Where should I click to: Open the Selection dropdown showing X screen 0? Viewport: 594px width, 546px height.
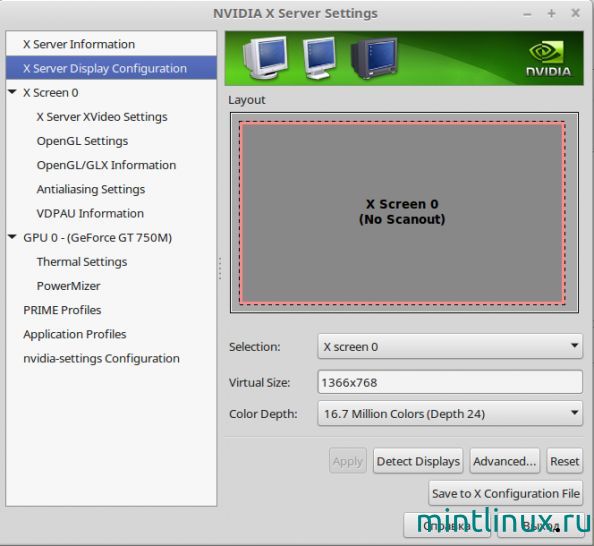(450, 346)
